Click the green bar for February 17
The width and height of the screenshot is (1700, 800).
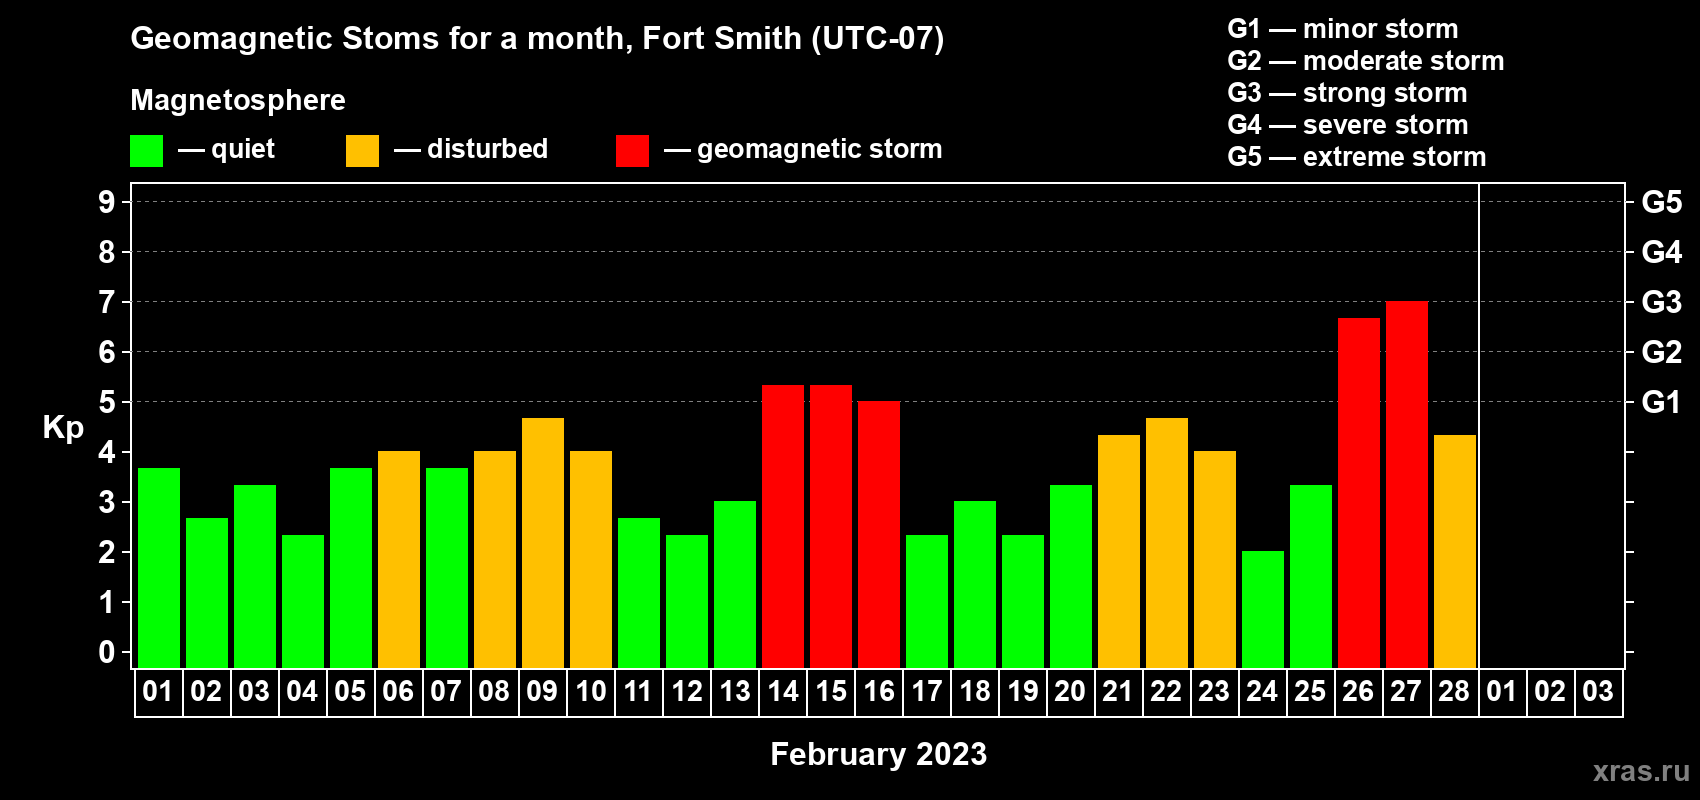(x=927, y=601)
